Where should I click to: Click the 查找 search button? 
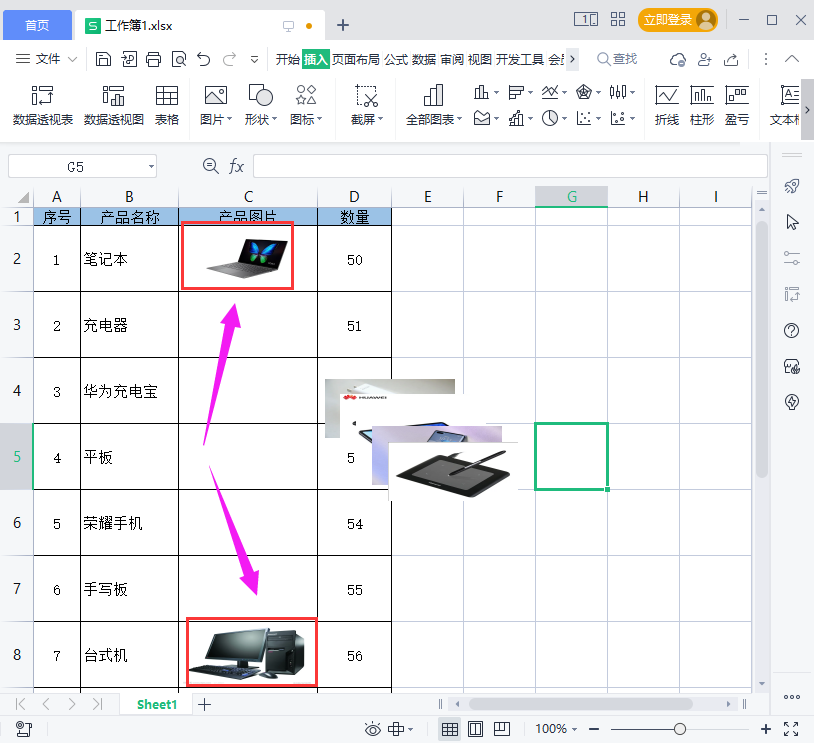tap(617, 59)
